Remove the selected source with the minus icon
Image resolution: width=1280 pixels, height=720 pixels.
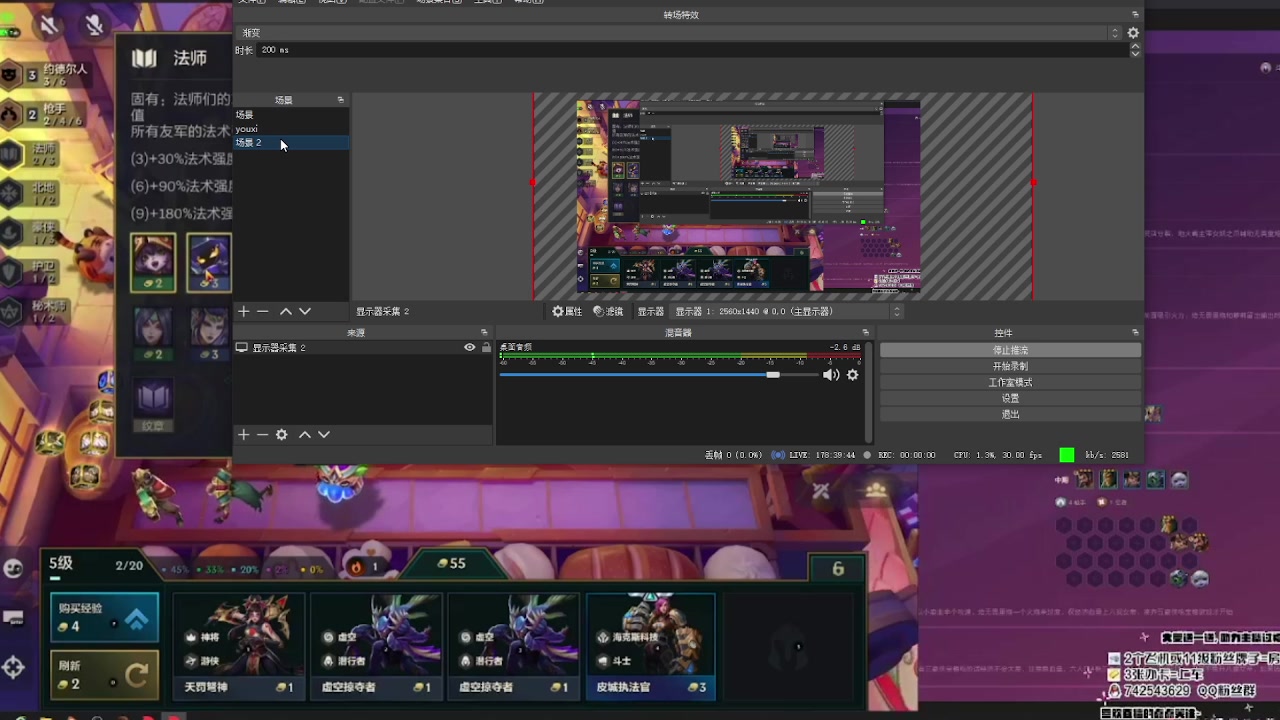click(x=263, y=435)
